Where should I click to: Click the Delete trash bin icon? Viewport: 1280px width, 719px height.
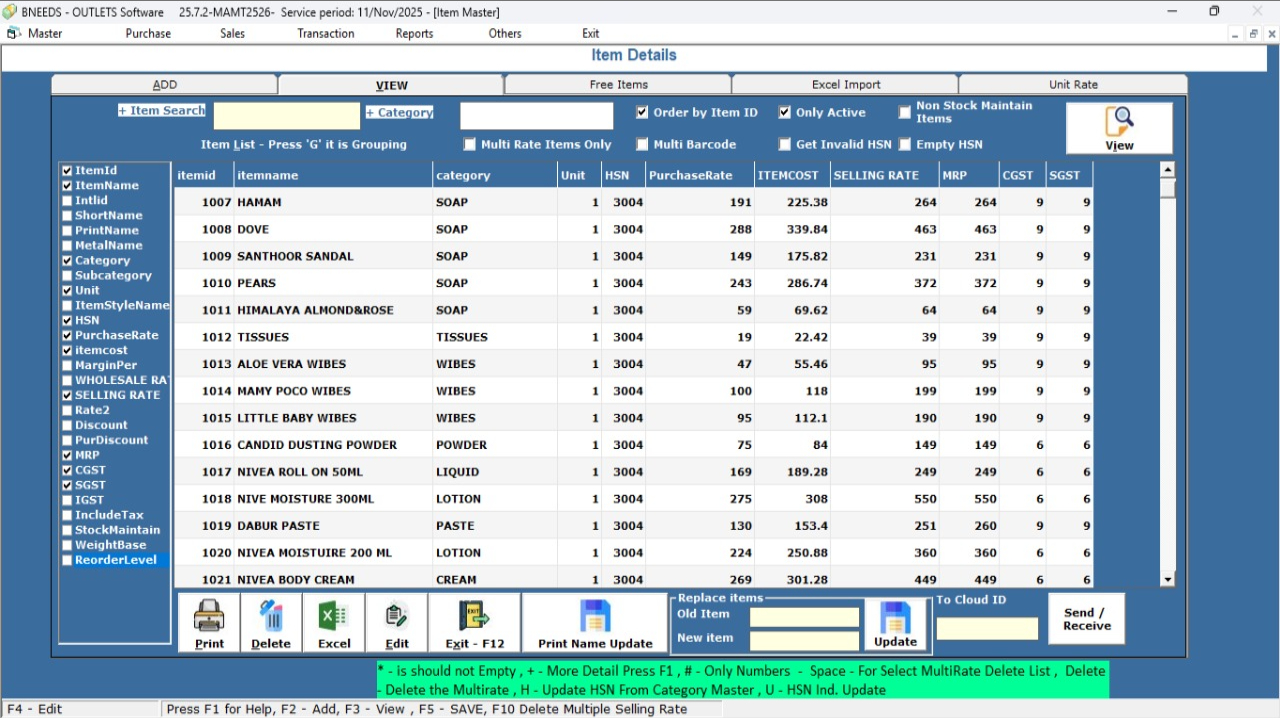click(x=271, y=616)
